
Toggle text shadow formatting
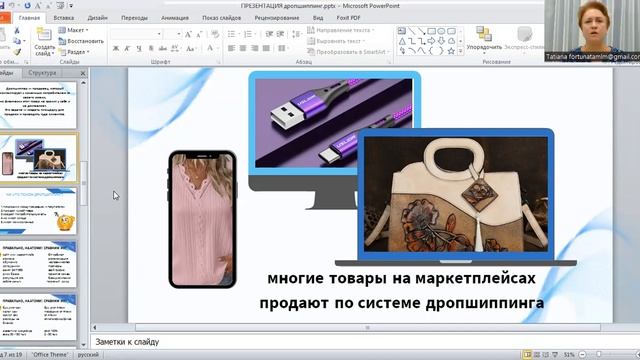[x=151, y=49]
